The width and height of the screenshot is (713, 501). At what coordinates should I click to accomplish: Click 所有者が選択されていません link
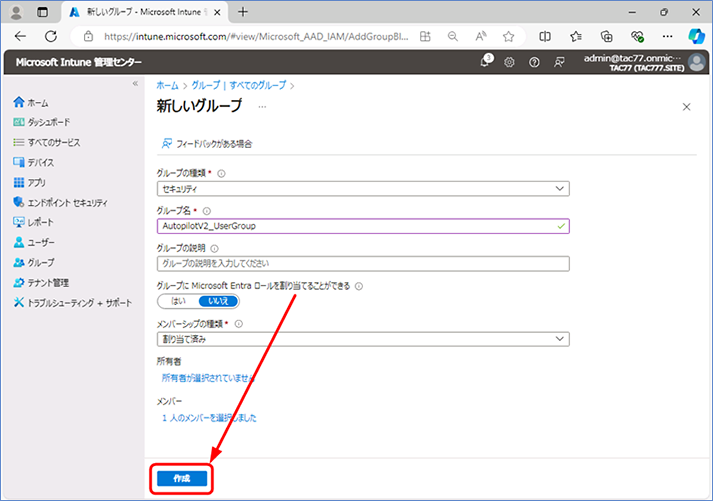[x=208, y=378]
